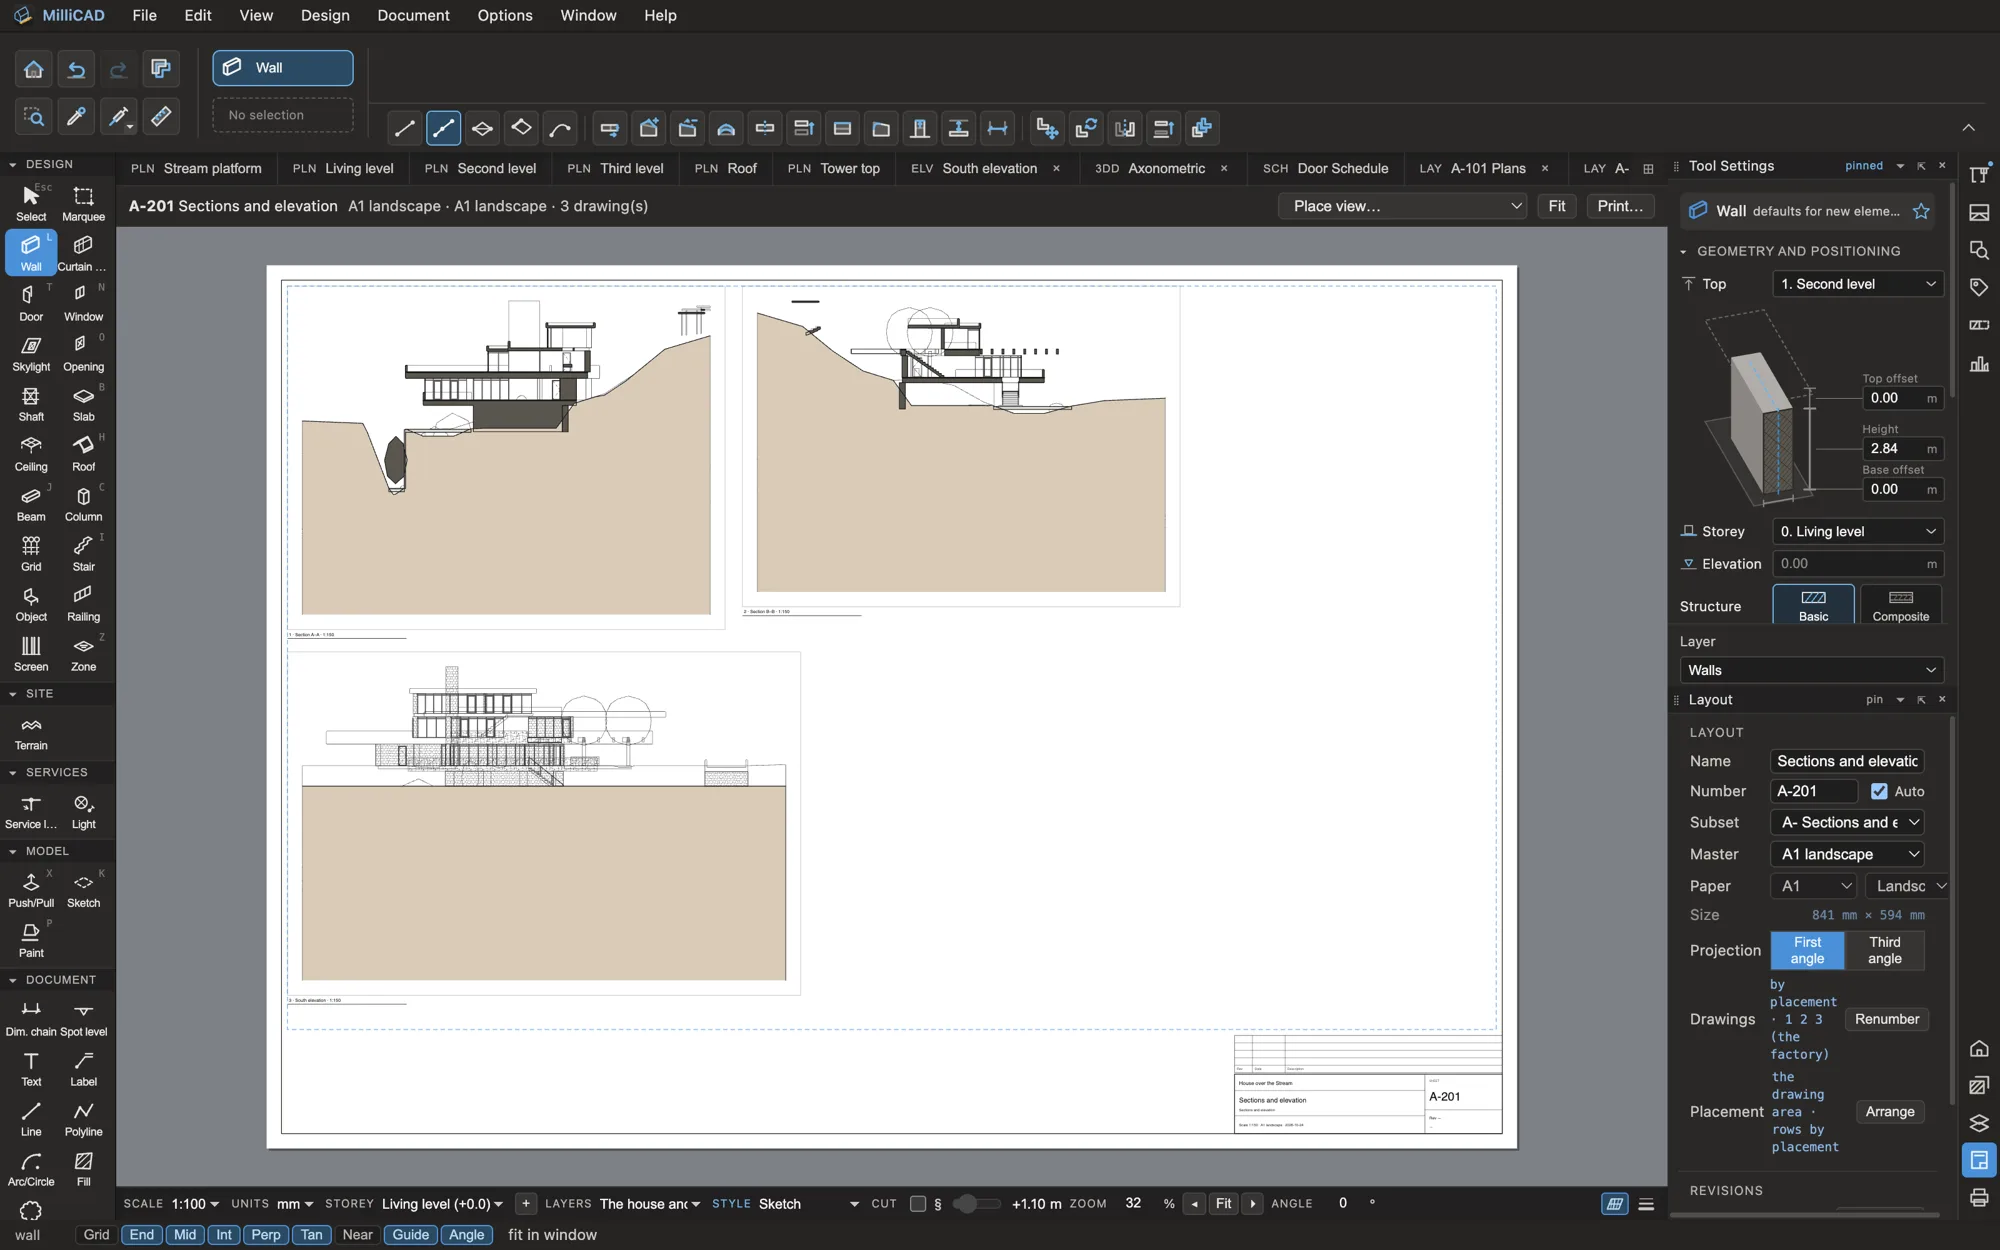Toggle the Near snap option
This screenshot has height=1250, width=2000.
[x=357, y=1235]
